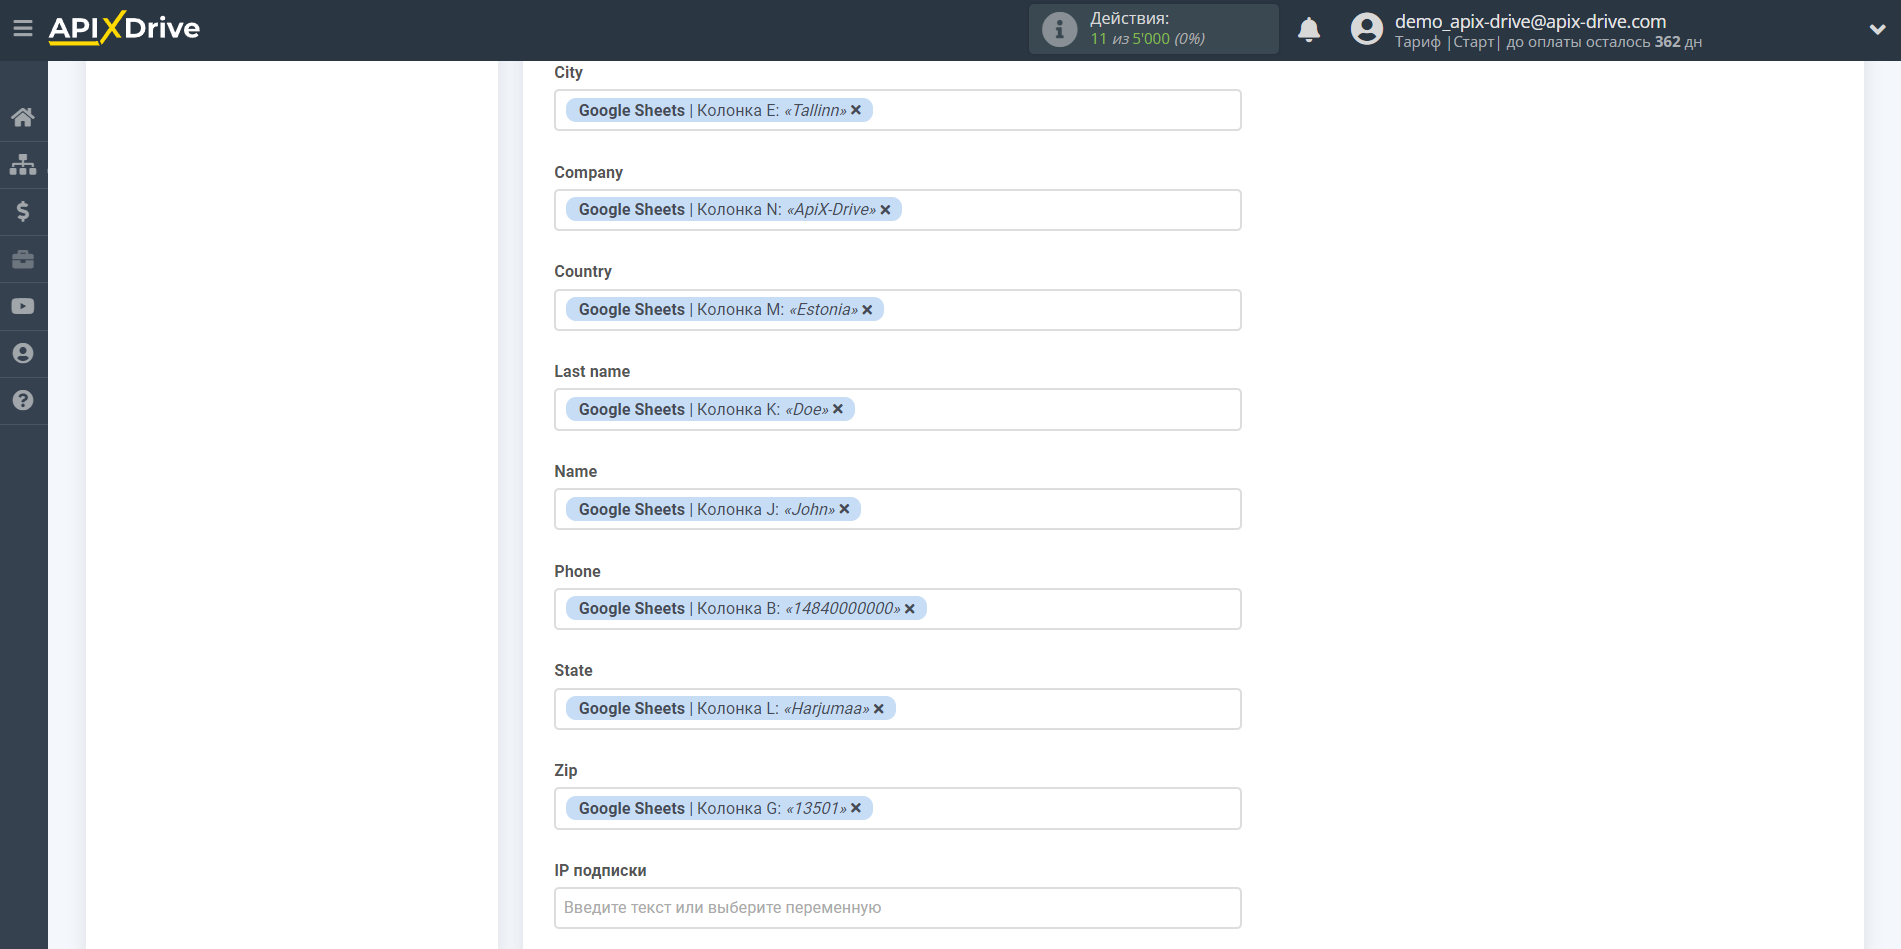Click the Действия actions counter panel
This screenshot has width=1901, height=949.
tap(1154, 29)
